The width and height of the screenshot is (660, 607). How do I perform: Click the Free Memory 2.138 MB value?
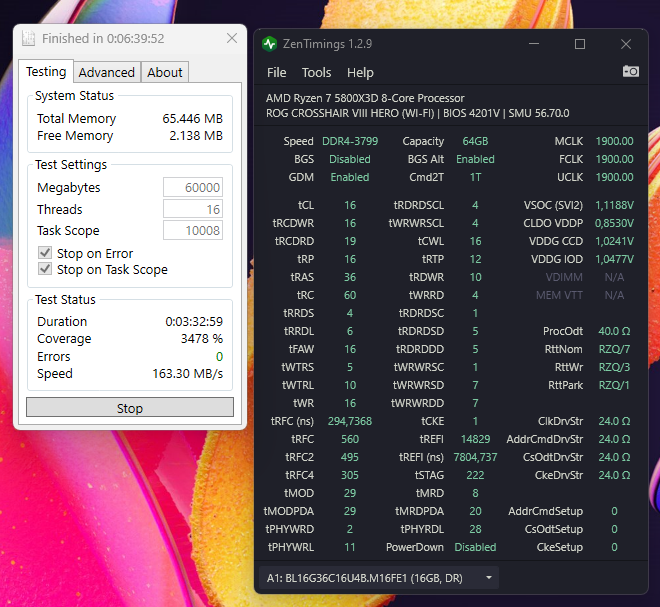pos(196,136)
